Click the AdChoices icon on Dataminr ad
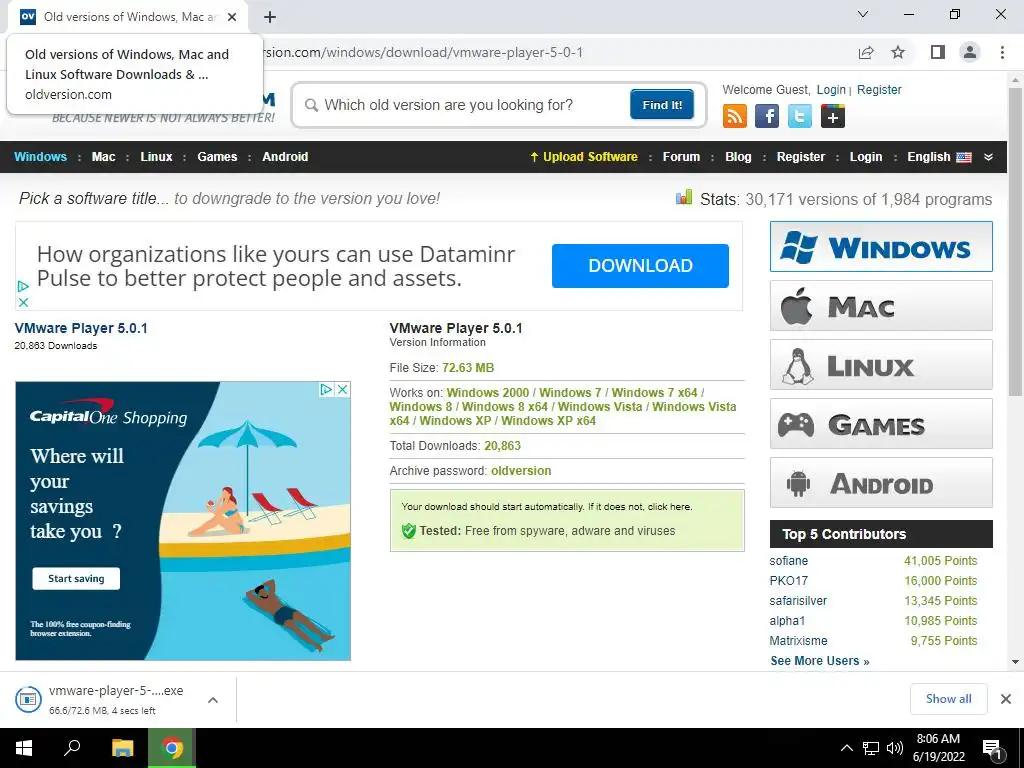Image resolution: width=1024 pixels, height=768 pixels. pyautogui.click(x=23, y=286)
